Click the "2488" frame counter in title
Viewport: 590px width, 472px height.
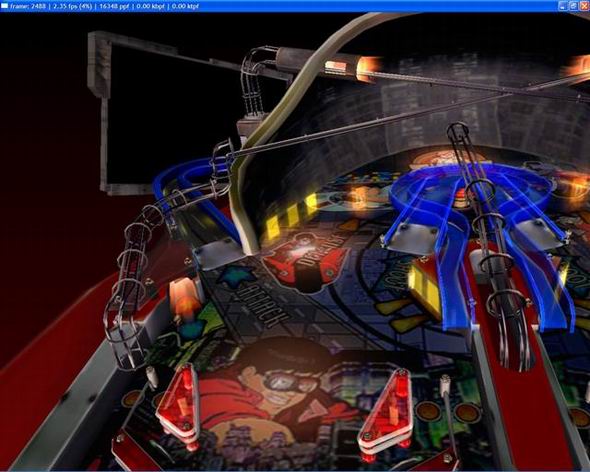click(x=38, y=6)
